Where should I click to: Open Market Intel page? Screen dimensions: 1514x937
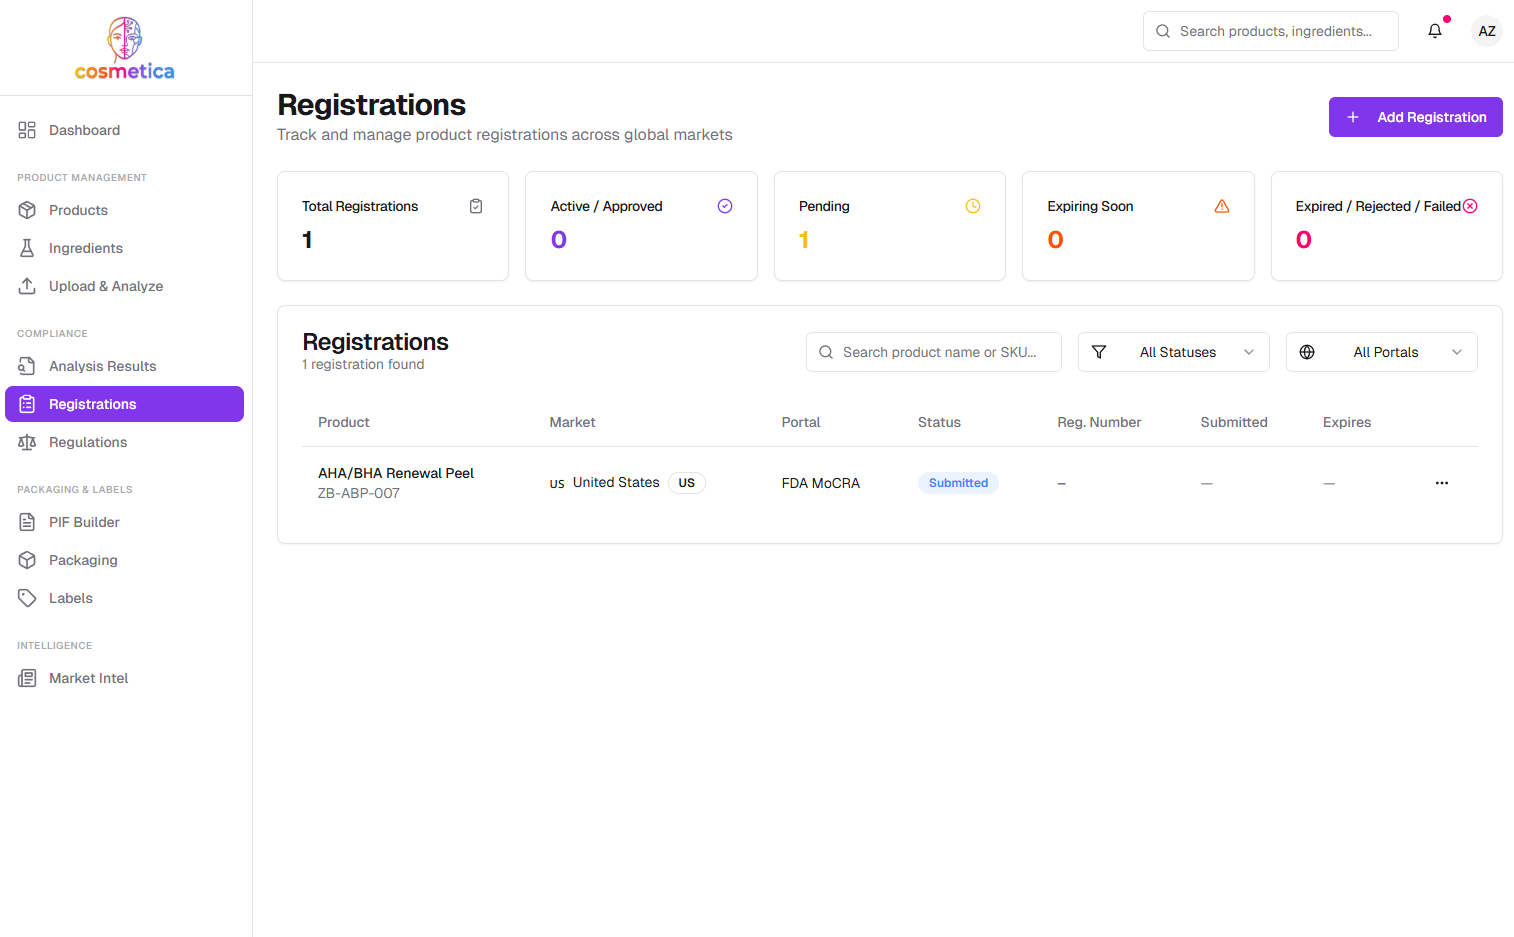pyautogui.click(x=88, y=678)
